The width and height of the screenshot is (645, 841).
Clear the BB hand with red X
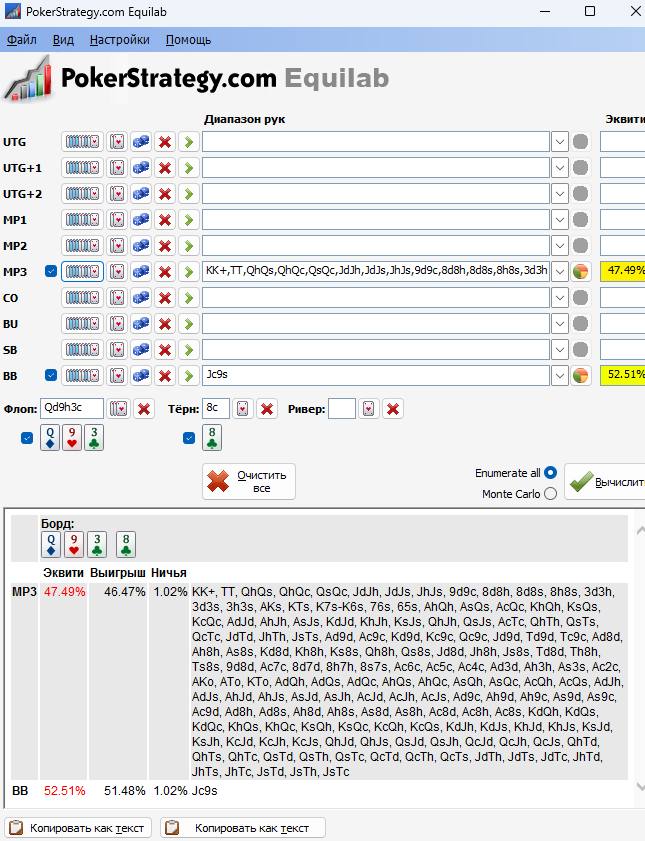pyautogui.click(x=165, y=375)
